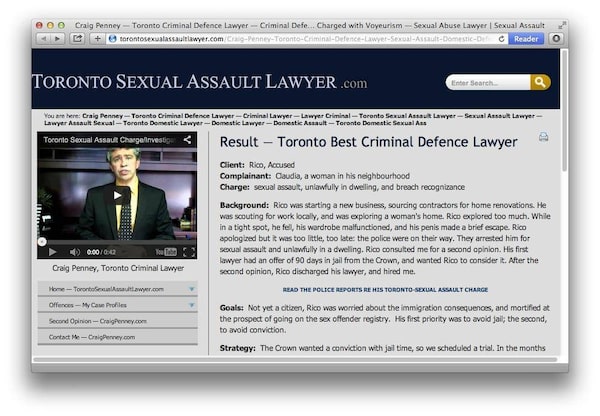Click the YouTube logo in the player

pyautogui.click(x=165, y=252)
